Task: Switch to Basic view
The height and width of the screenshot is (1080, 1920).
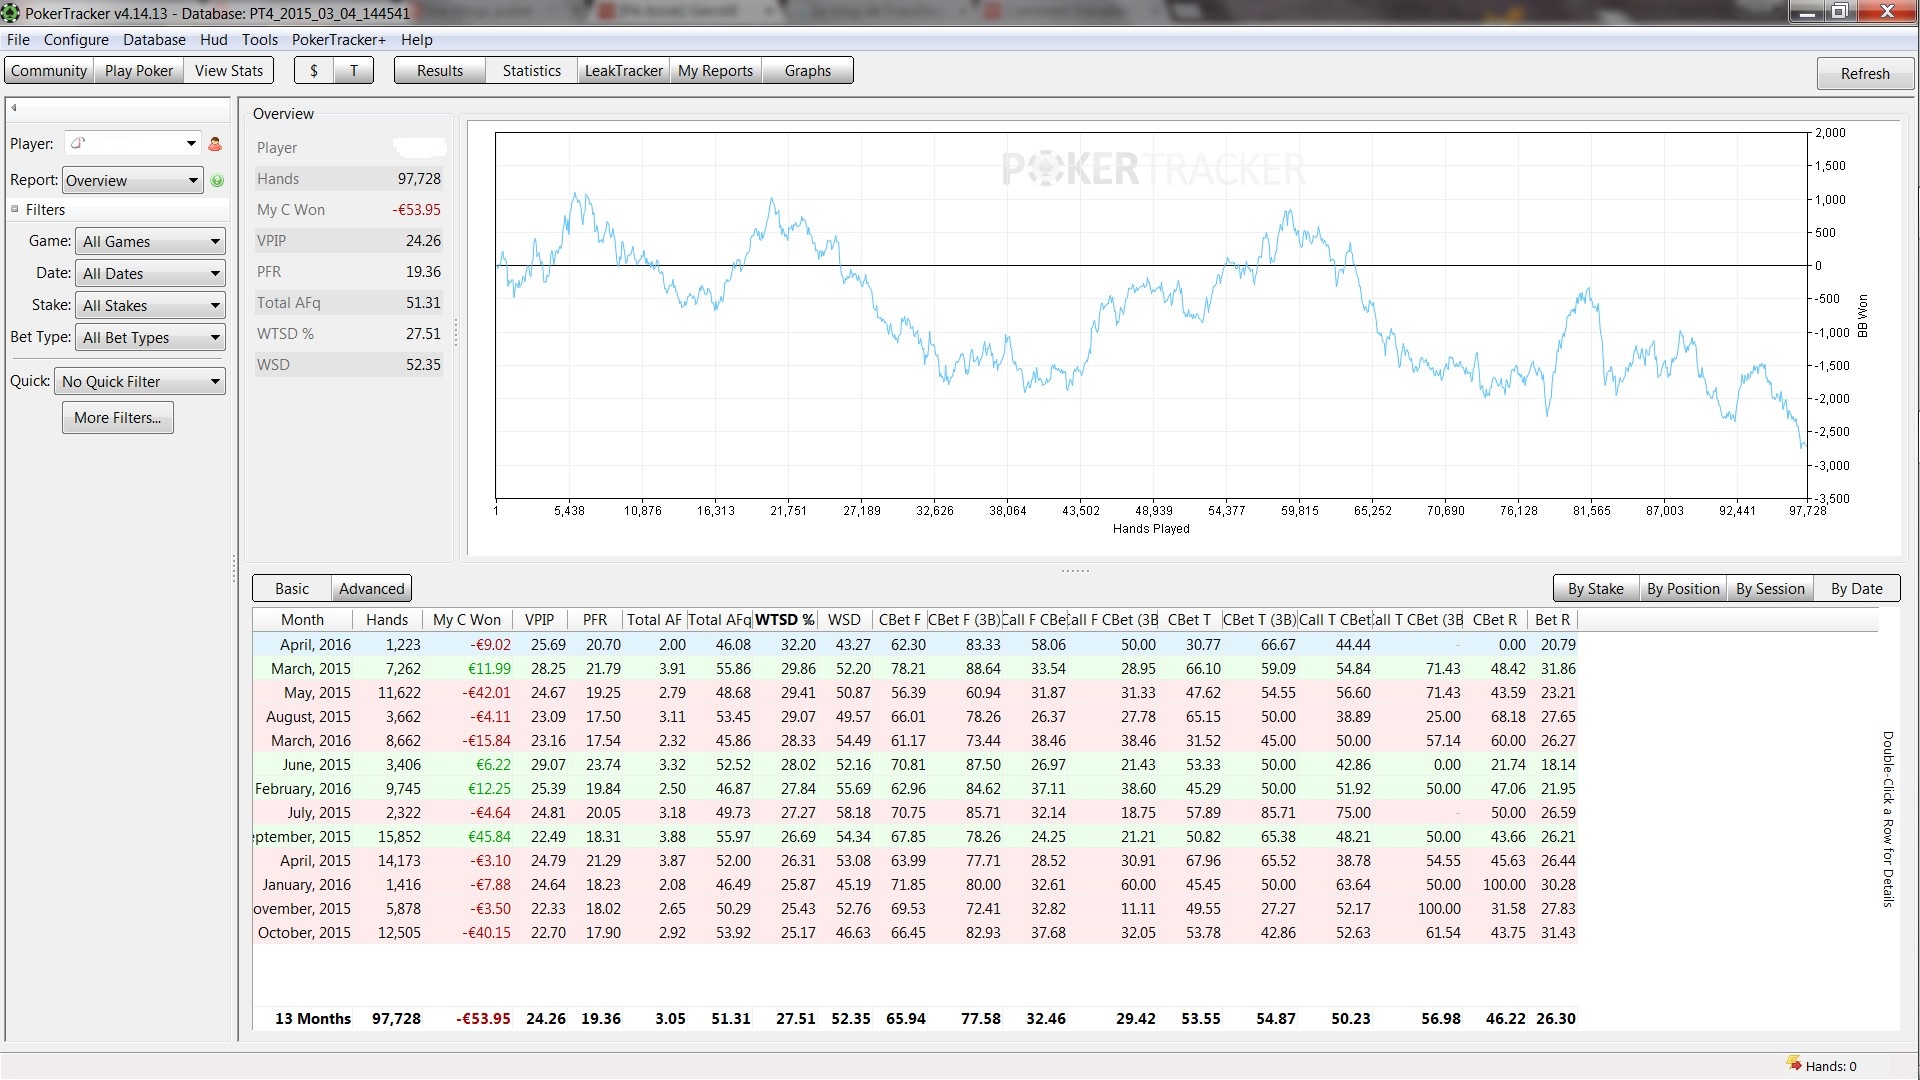Action: (x=292, y=589)
